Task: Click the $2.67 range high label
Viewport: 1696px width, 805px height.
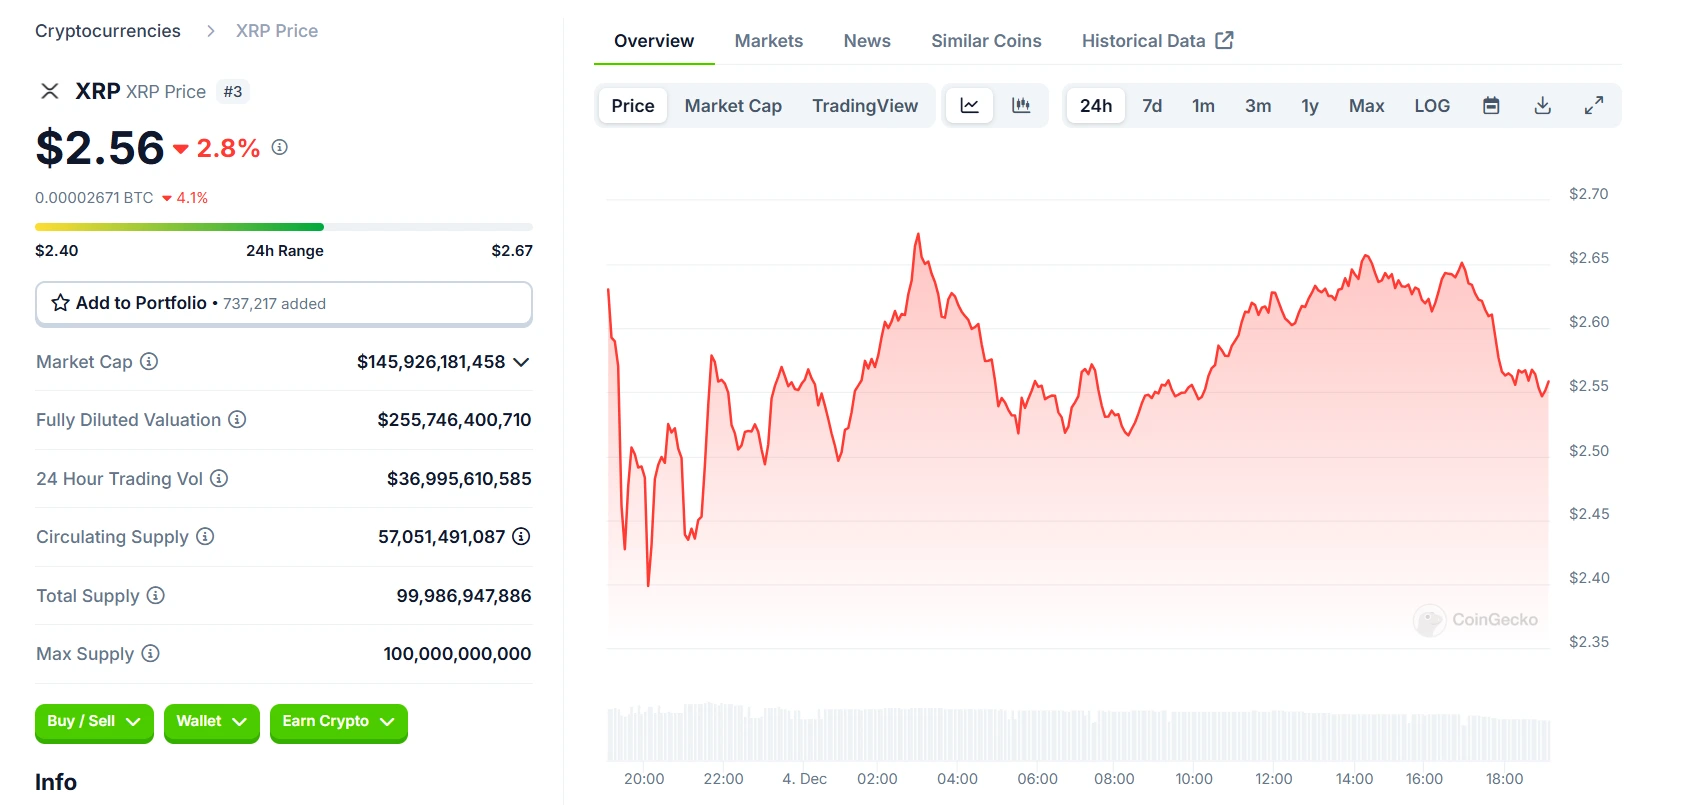Action: (512, 251)
